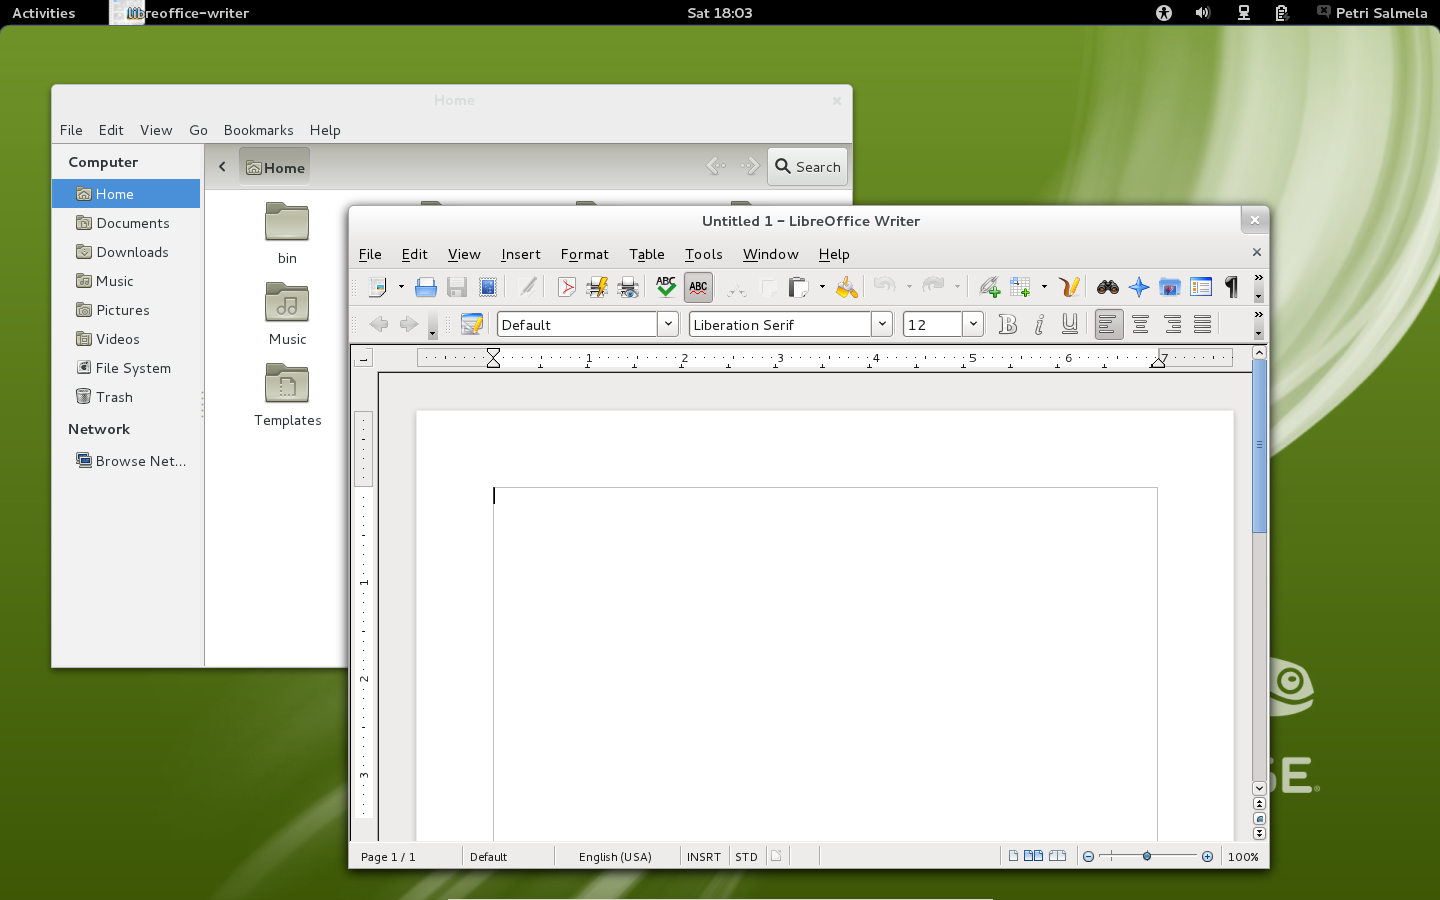Click the Print File Directly icon

tap(597, 288)
